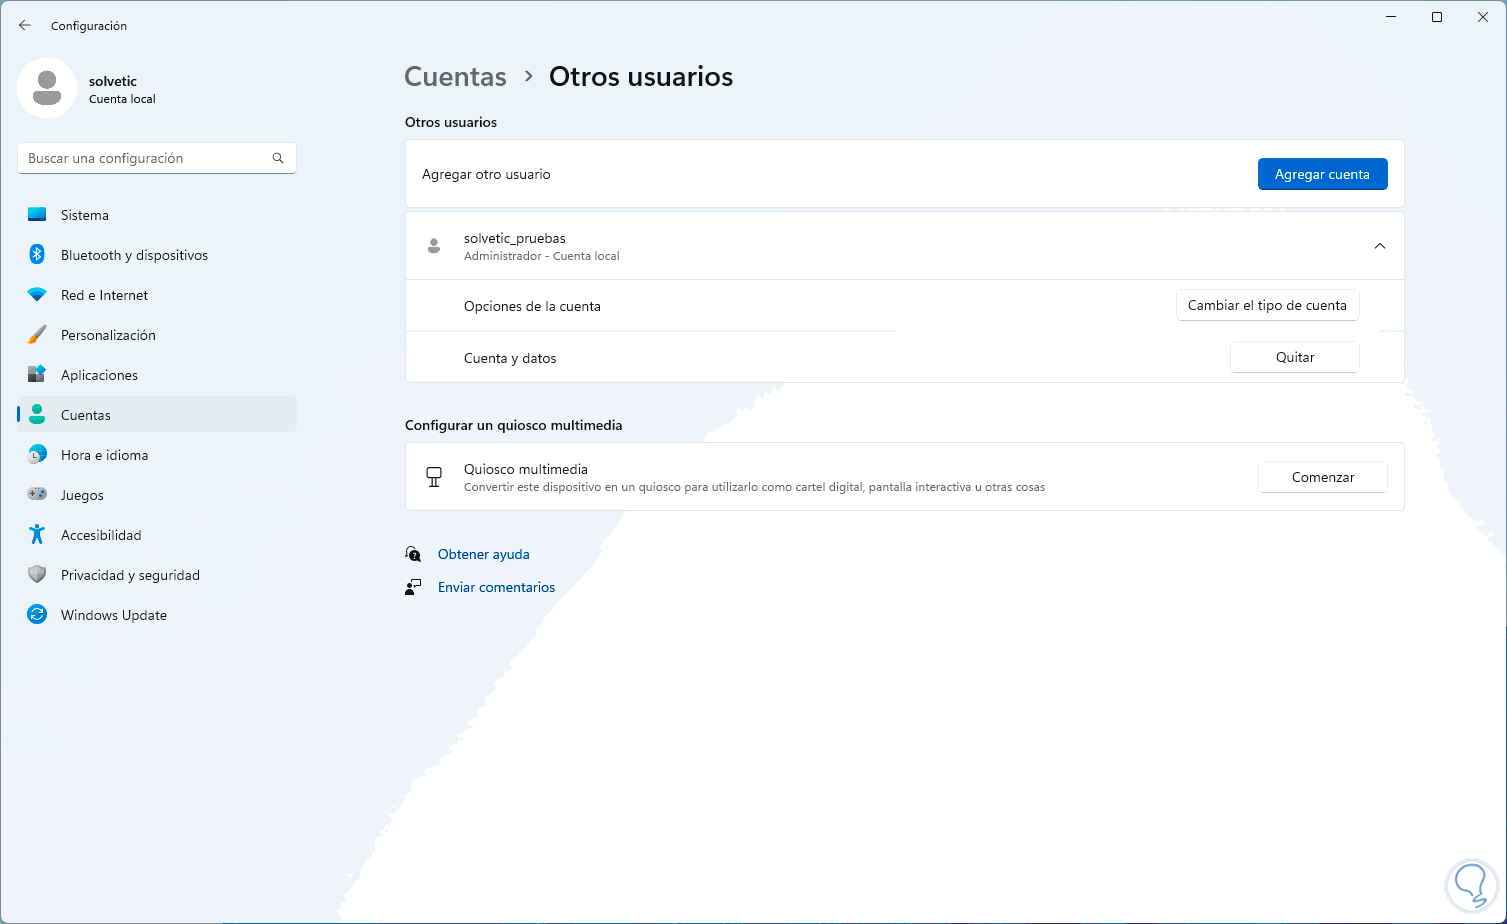The height and width of the screenshot is (924, 1507).
Task: Go to Red e Internet
Action: pos(157,295)
